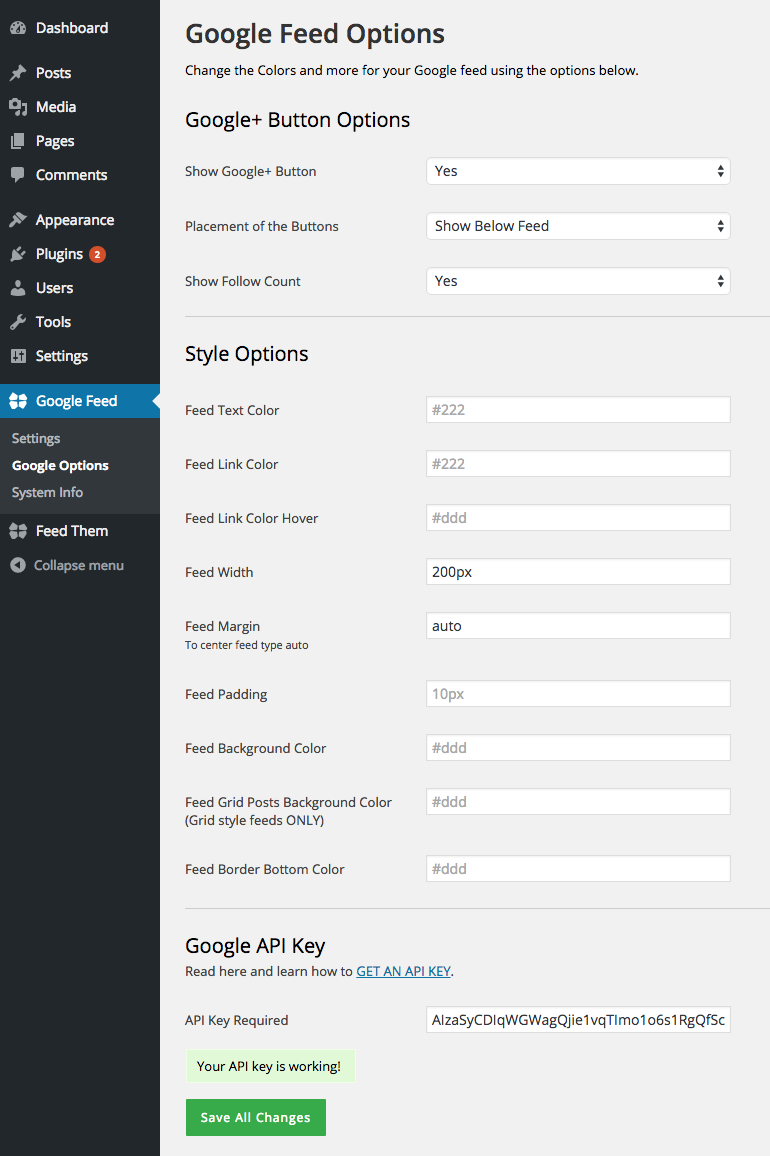Open the Appearance menu item
The height and width of the screenshot is (1156, 770).
[x=80, y=220]
